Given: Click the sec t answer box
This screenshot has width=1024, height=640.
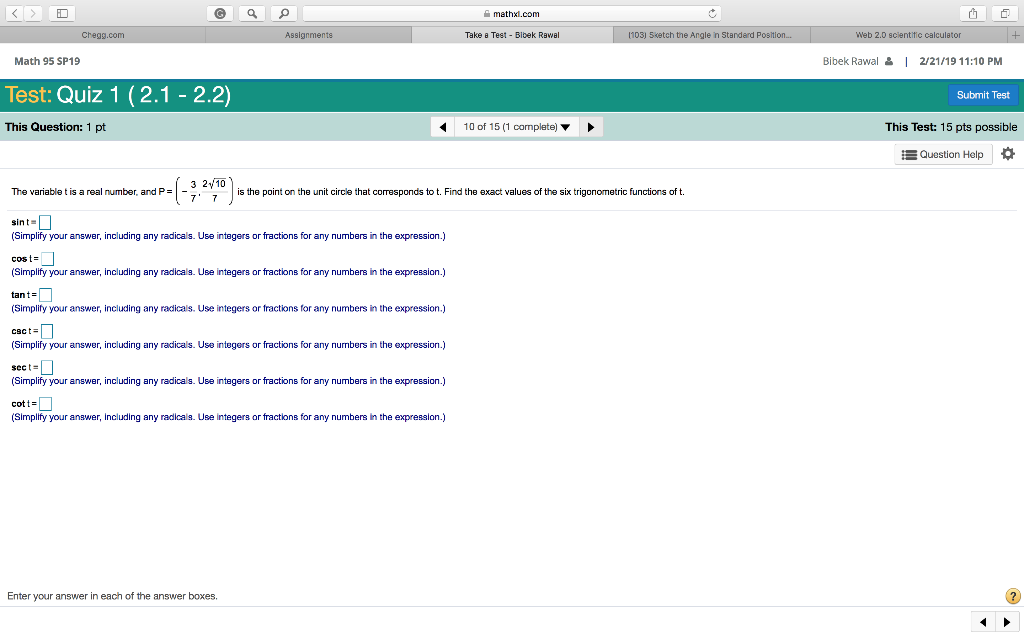Looking at the screenshot, I should pyautogui.click(x=46, y=368).
